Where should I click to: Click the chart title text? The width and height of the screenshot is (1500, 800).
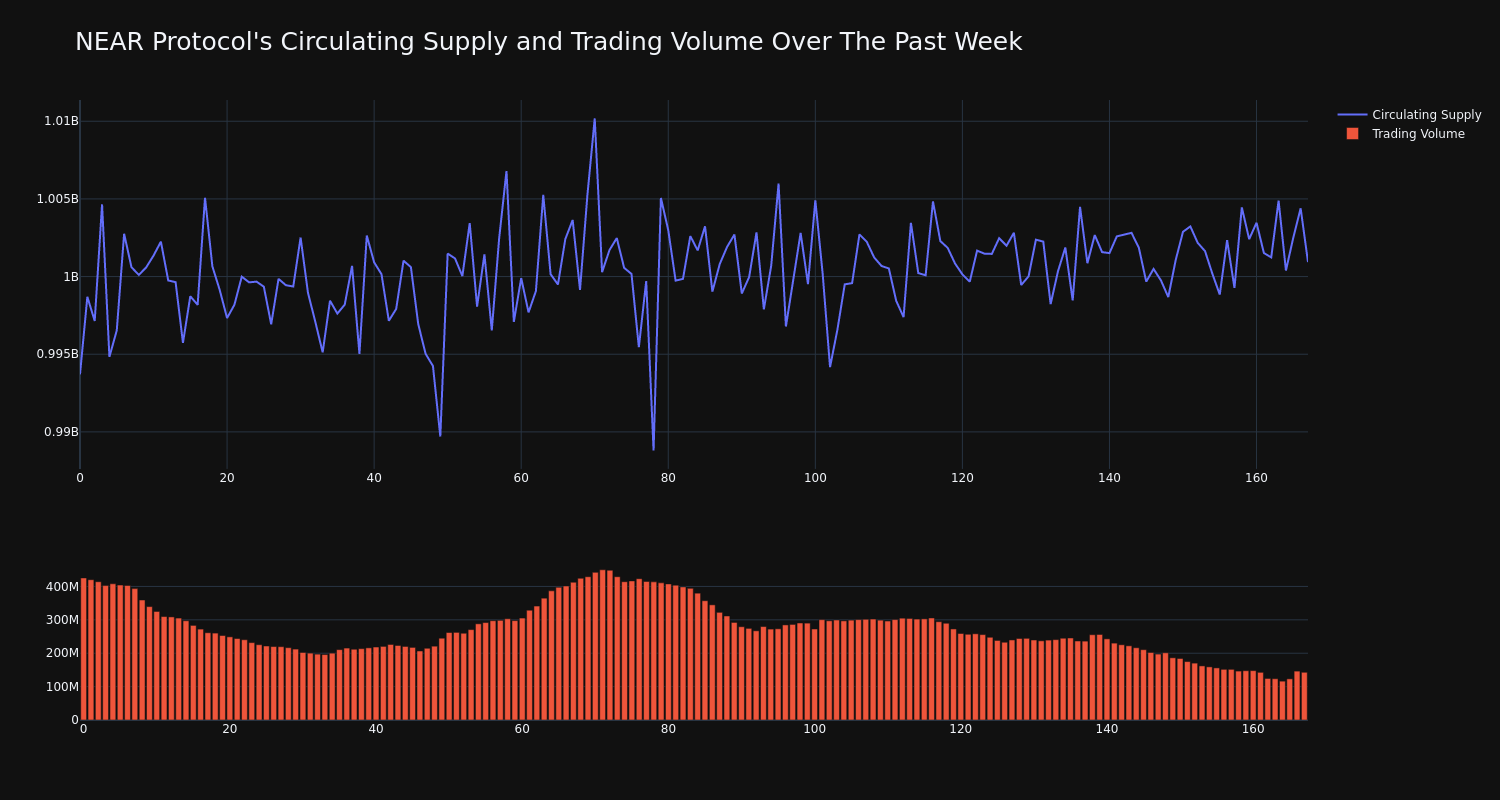(x=548, y=42)
